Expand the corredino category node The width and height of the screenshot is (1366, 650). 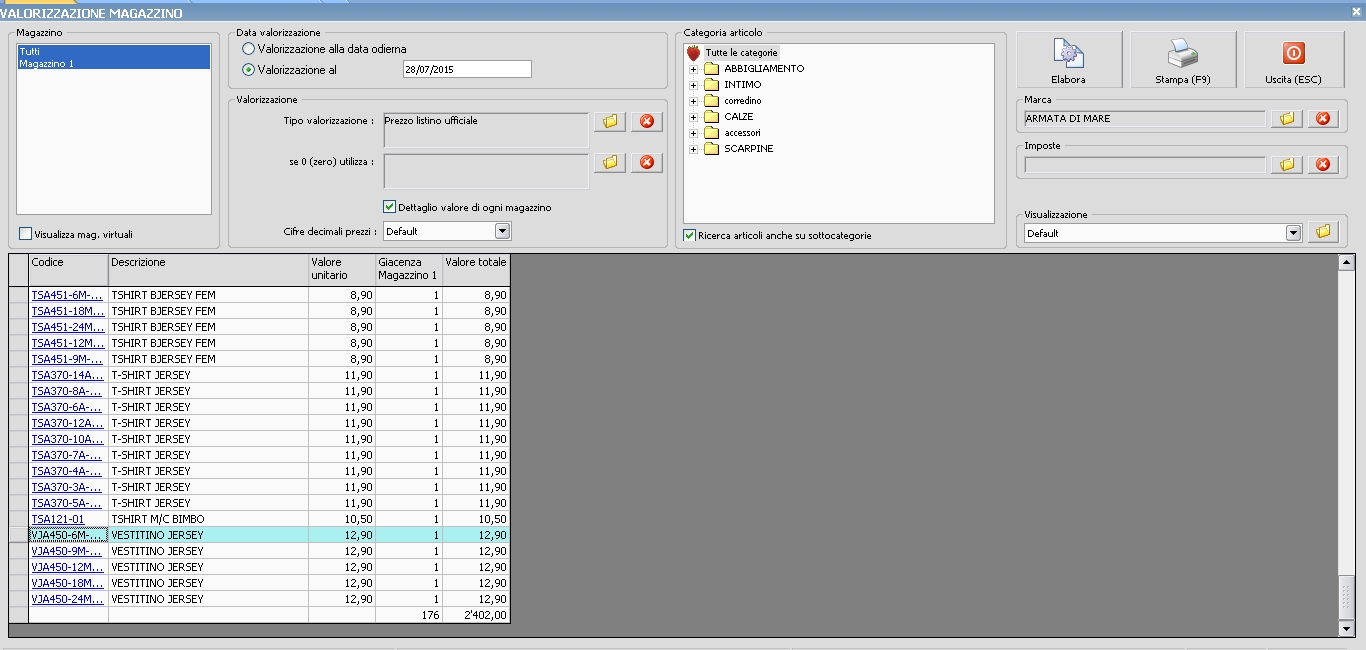pos(693,101)
